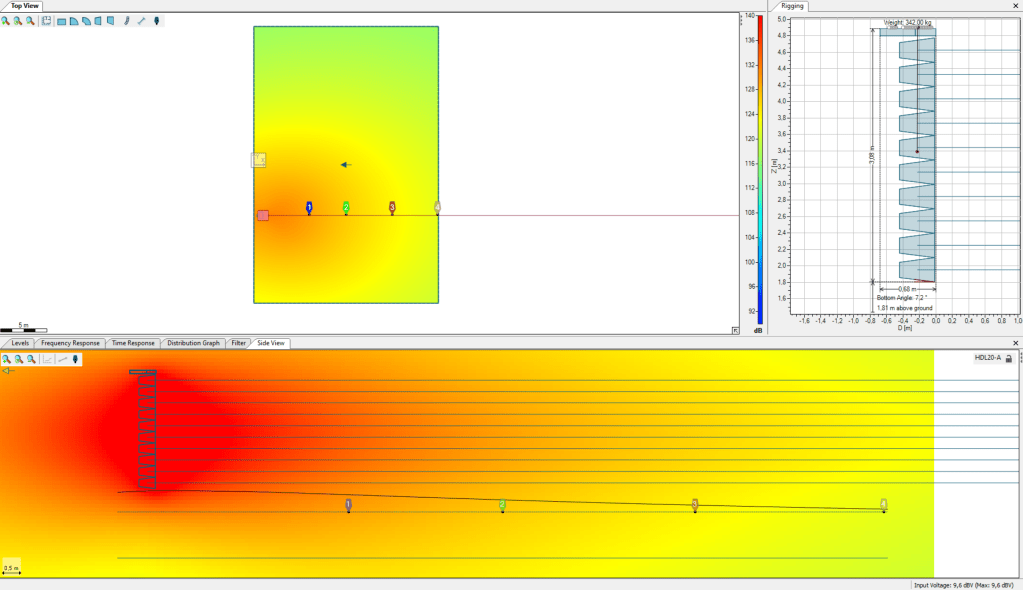Select the red speaker square in Top View

coord(263,215)
